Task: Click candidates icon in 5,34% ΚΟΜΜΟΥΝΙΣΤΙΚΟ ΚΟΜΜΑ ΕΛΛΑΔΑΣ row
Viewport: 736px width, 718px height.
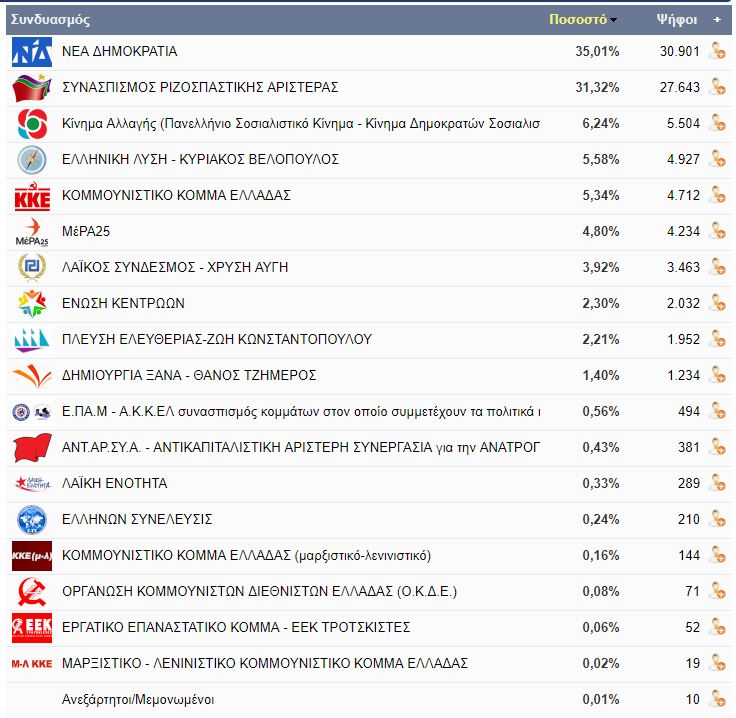Action: point(717,195)
